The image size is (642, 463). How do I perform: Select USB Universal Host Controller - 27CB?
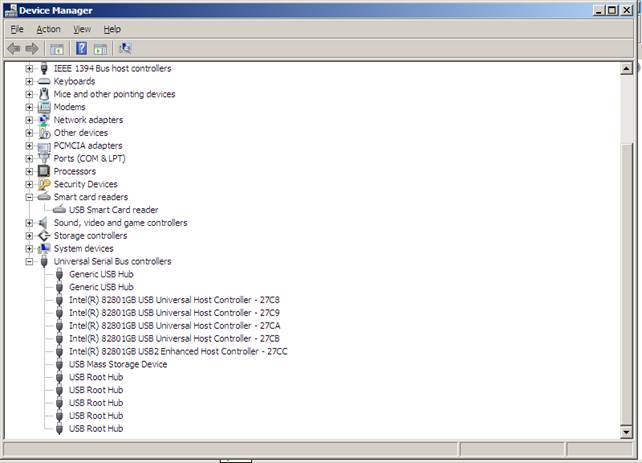click(x=174, y=339)
